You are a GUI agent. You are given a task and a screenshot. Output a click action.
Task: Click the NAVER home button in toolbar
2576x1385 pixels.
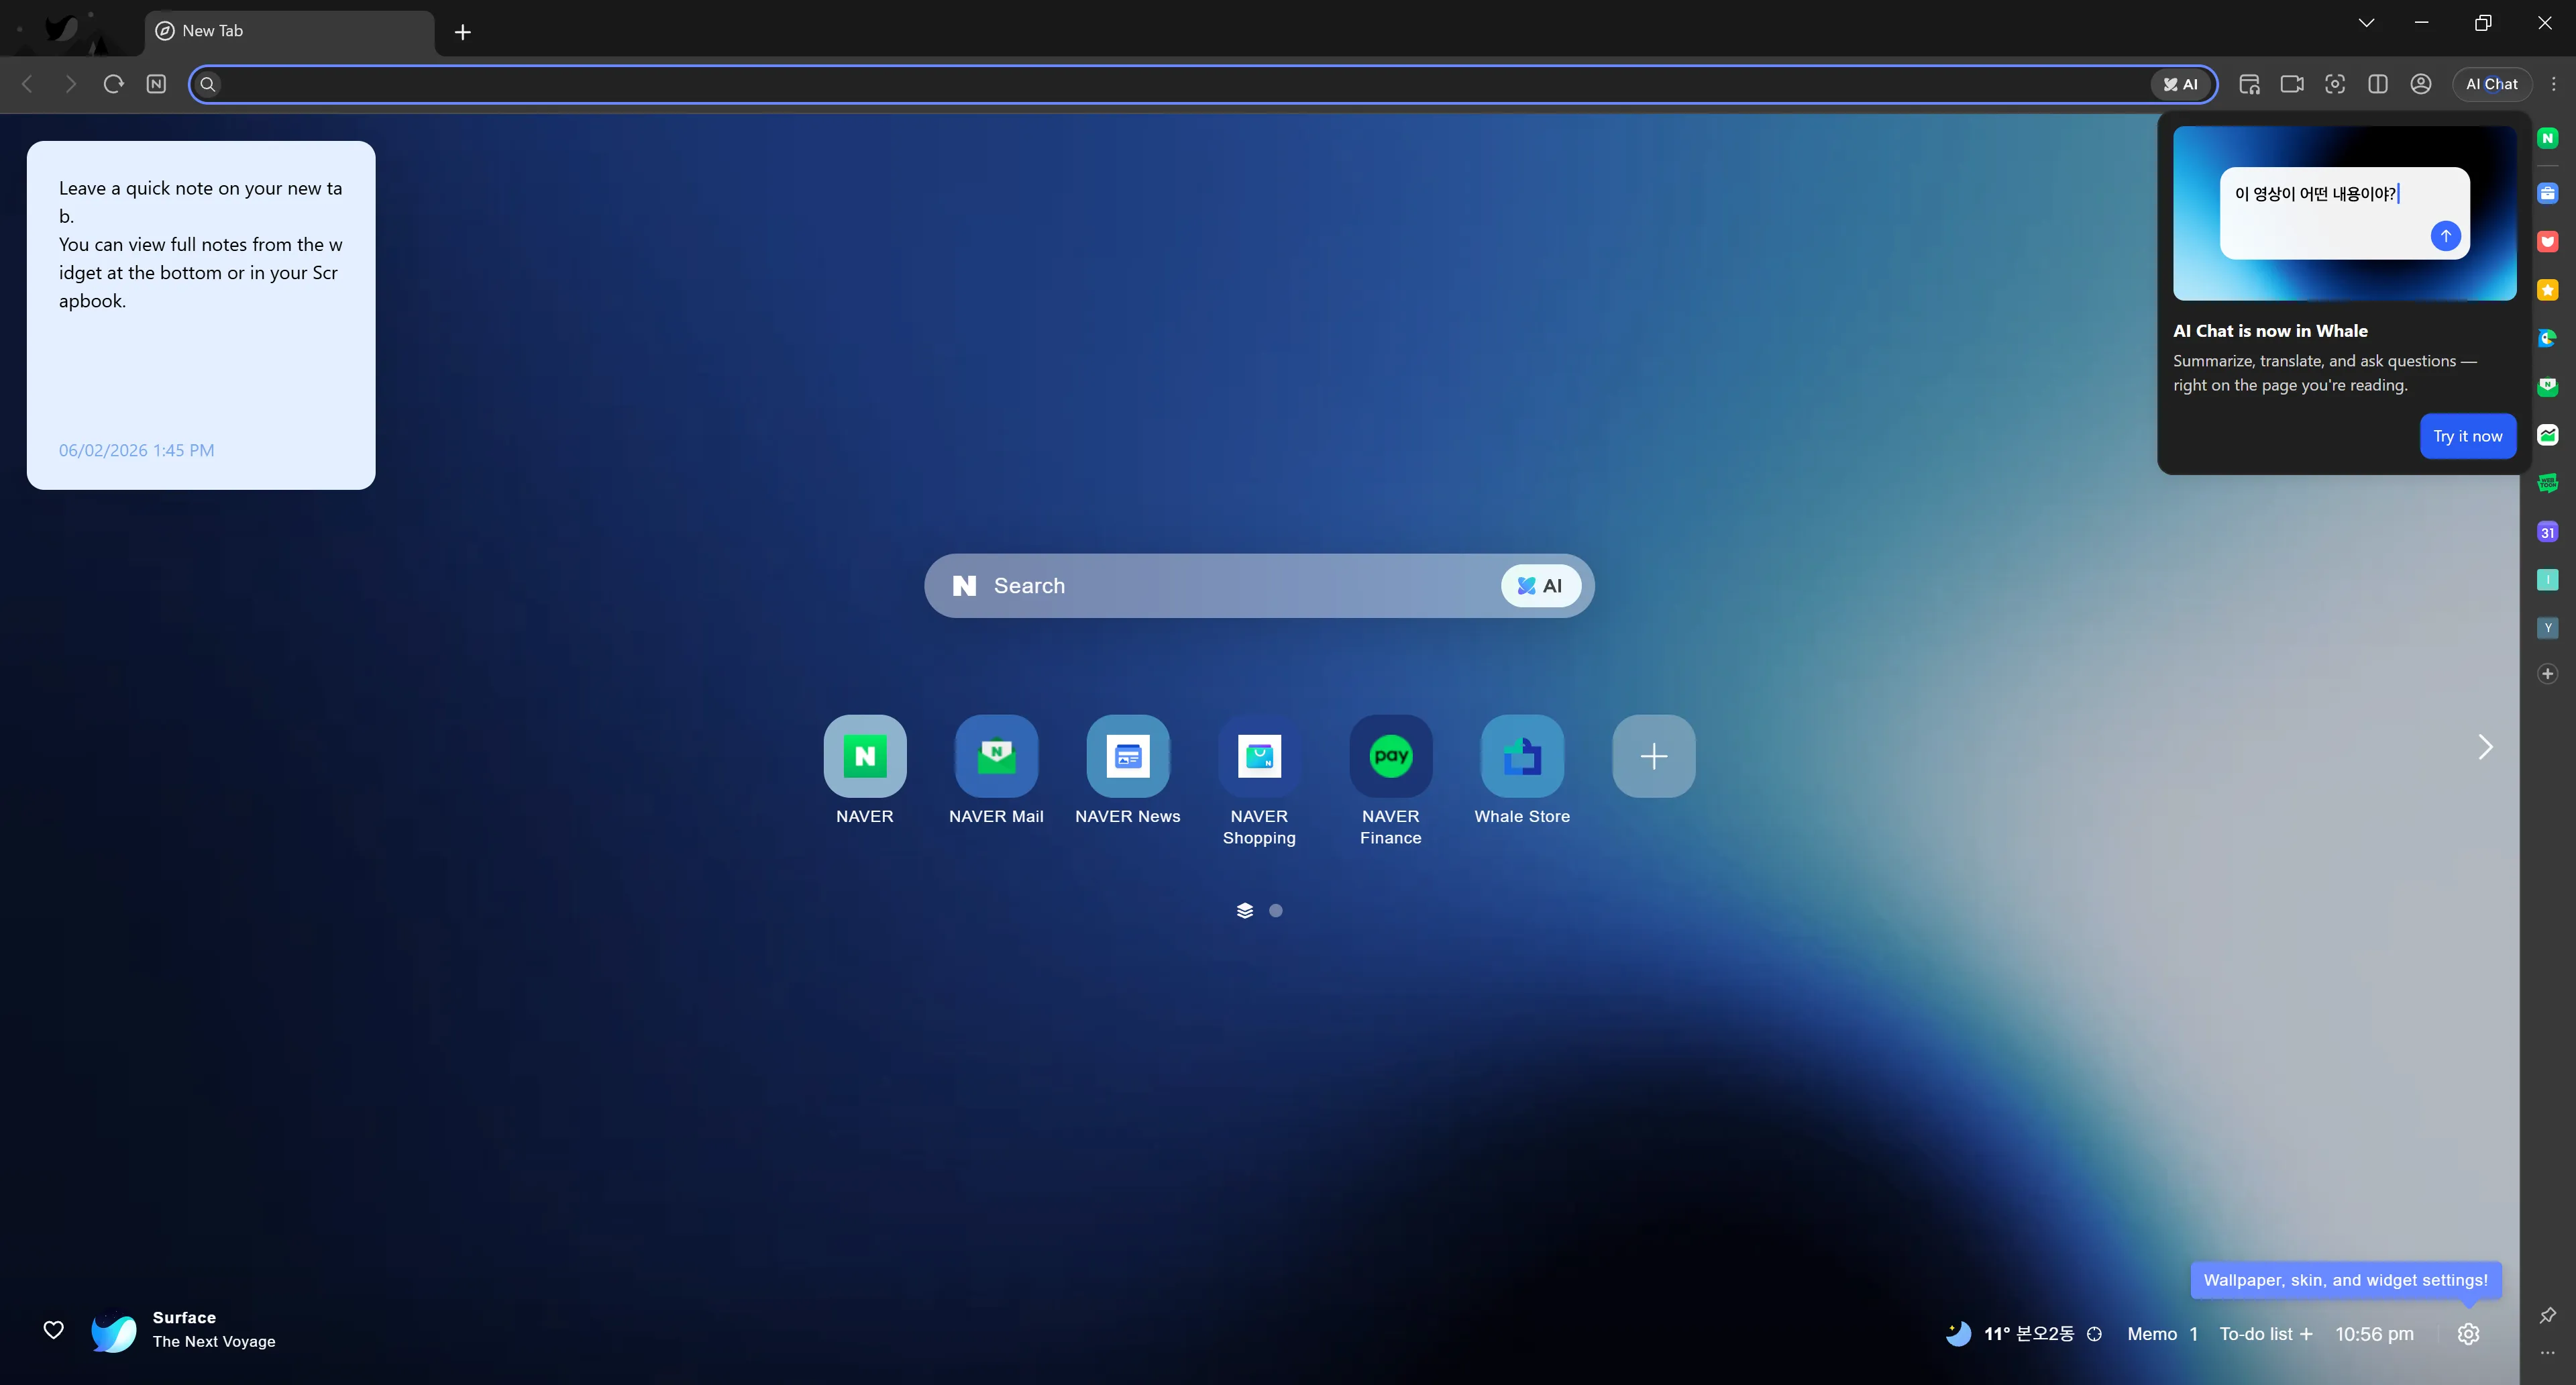(x=156, y=84)
